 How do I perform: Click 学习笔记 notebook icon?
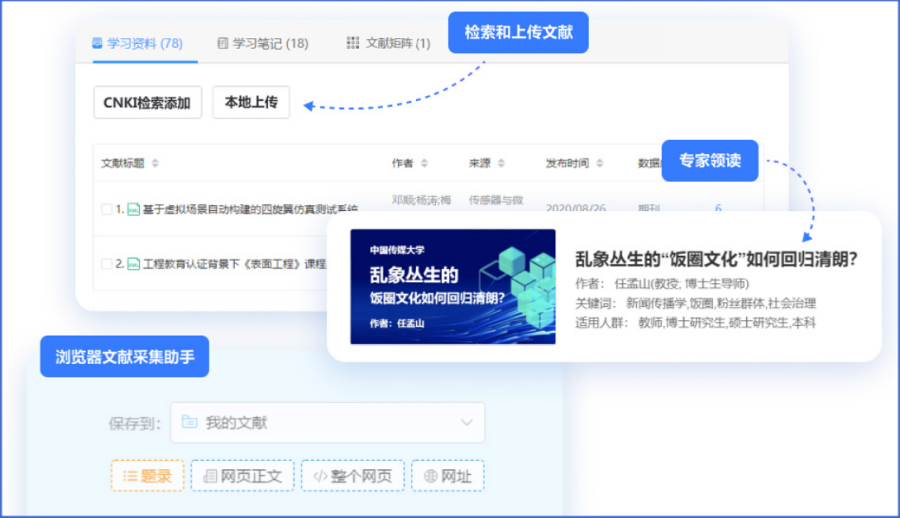[x=223, y=43]
